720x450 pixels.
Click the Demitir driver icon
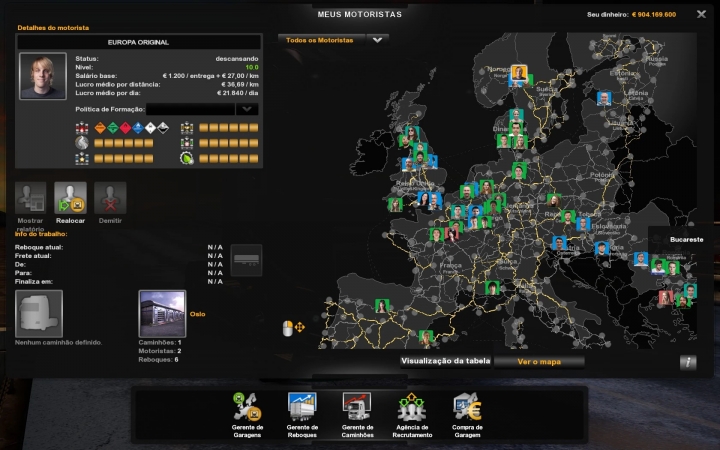tap(110, 198)
